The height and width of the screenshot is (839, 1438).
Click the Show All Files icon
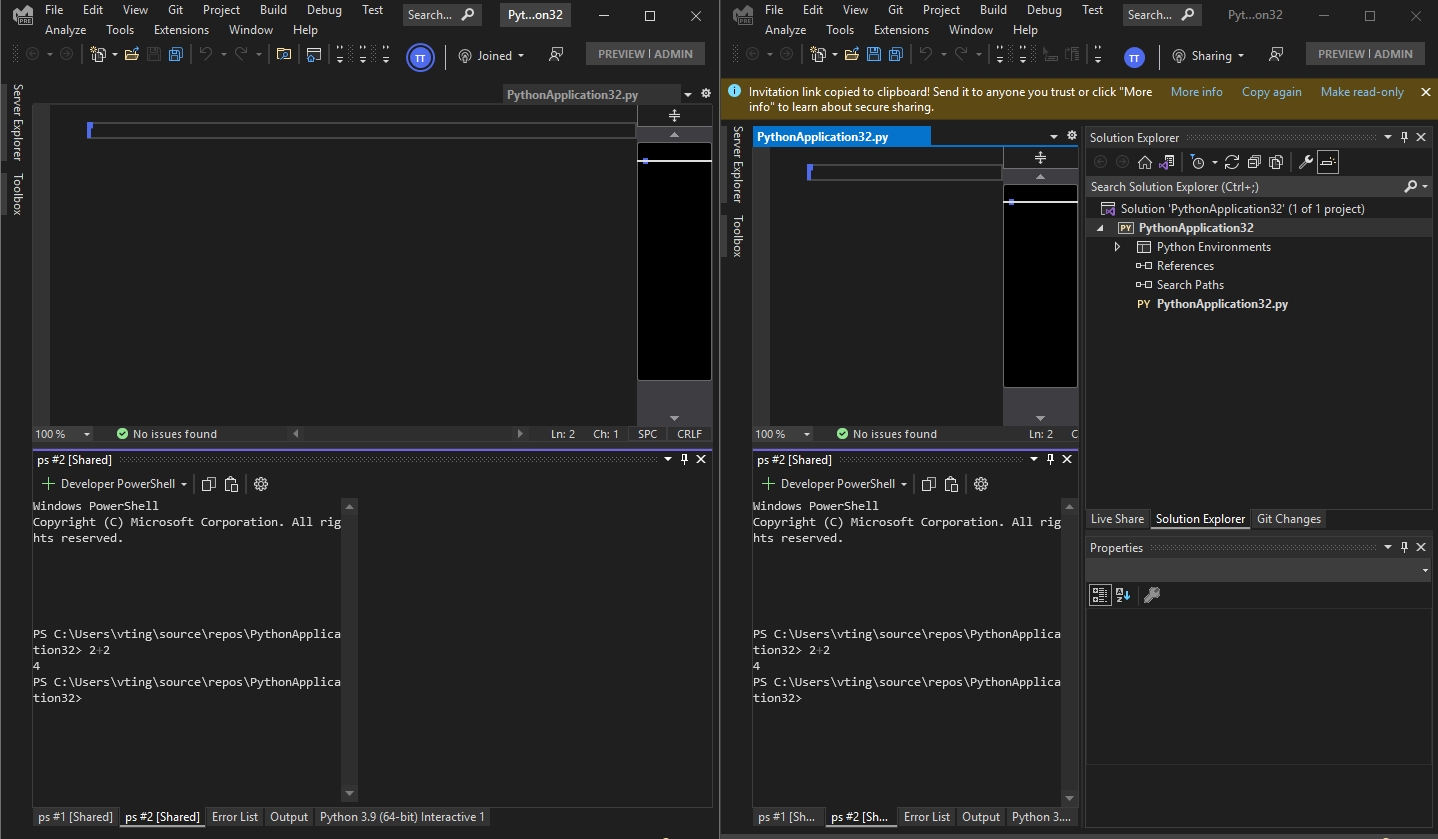pyautogui.click(x=1275, y=161)
